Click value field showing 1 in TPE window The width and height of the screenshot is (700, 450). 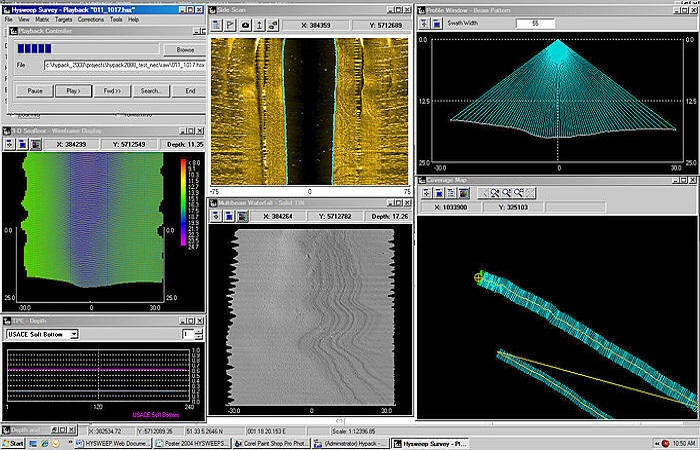click(x=188, y=334)
